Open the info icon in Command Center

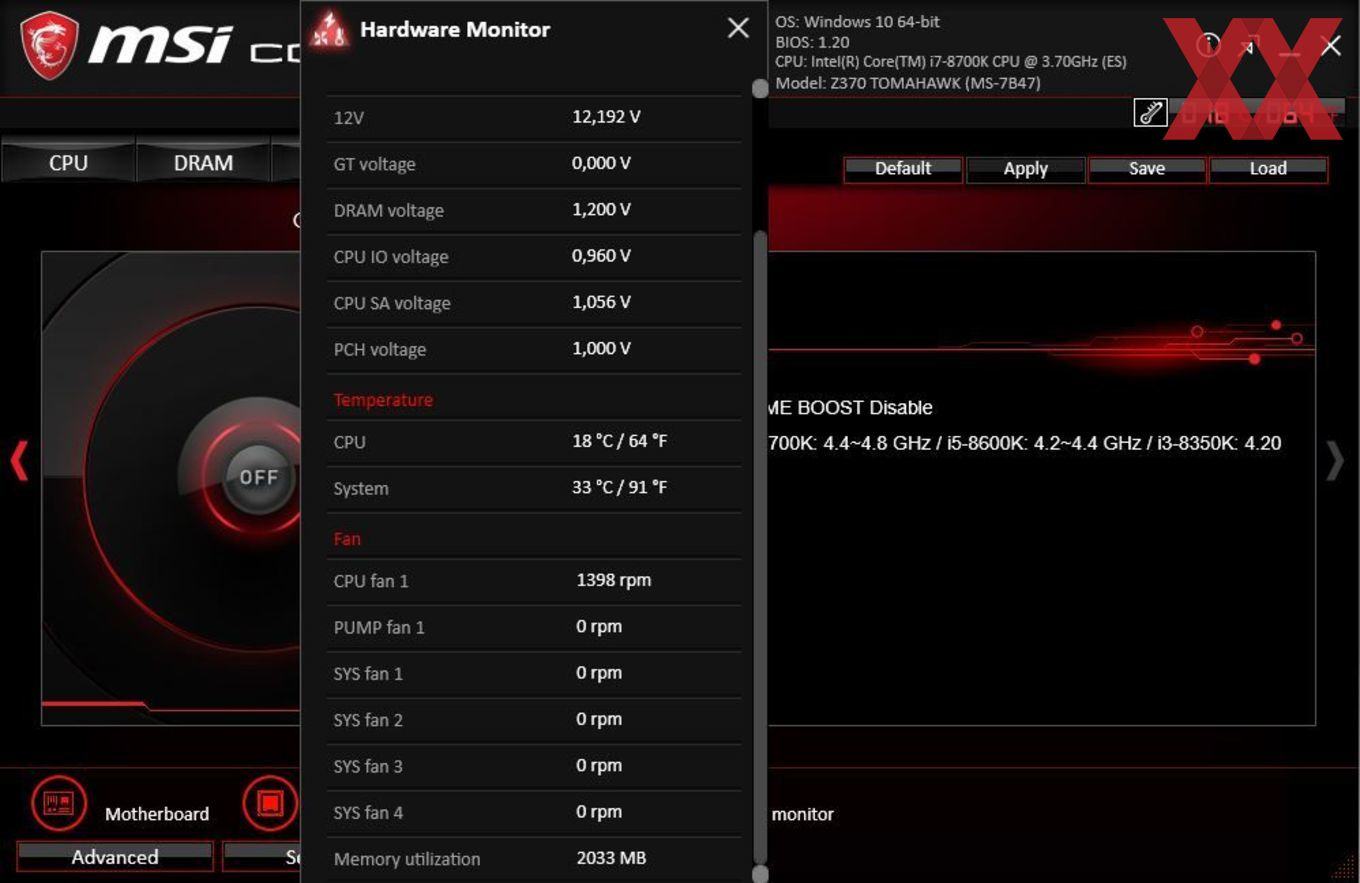pos(1208,45)
